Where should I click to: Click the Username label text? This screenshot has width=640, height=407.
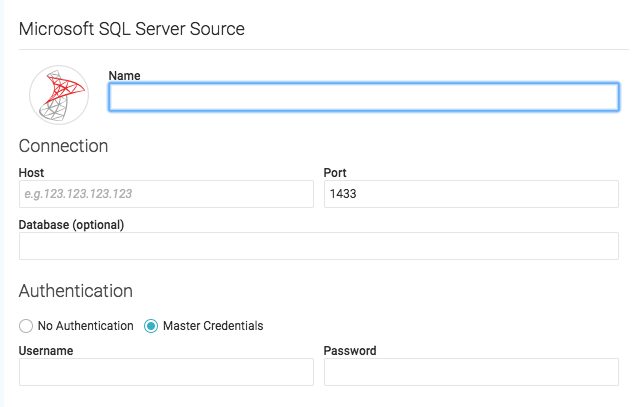click(x=46, y=351)
